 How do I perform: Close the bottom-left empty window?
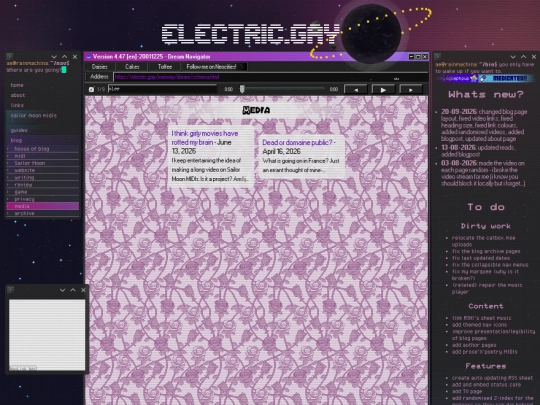click(83, 290)
